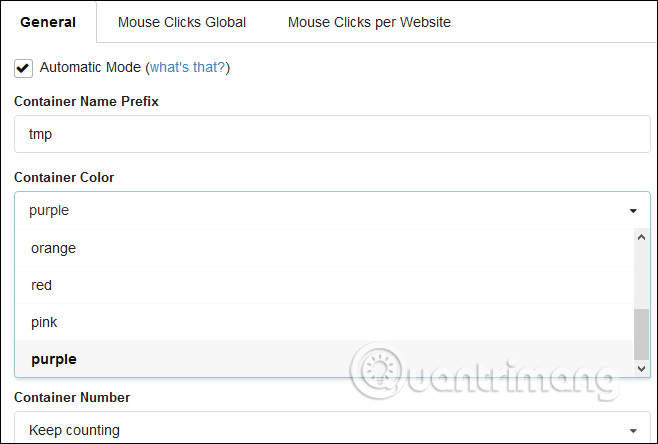Click the scrollbar track above the thumb
Image resolution: width=658 pixels, height=444 pixels.
(642, 275)
